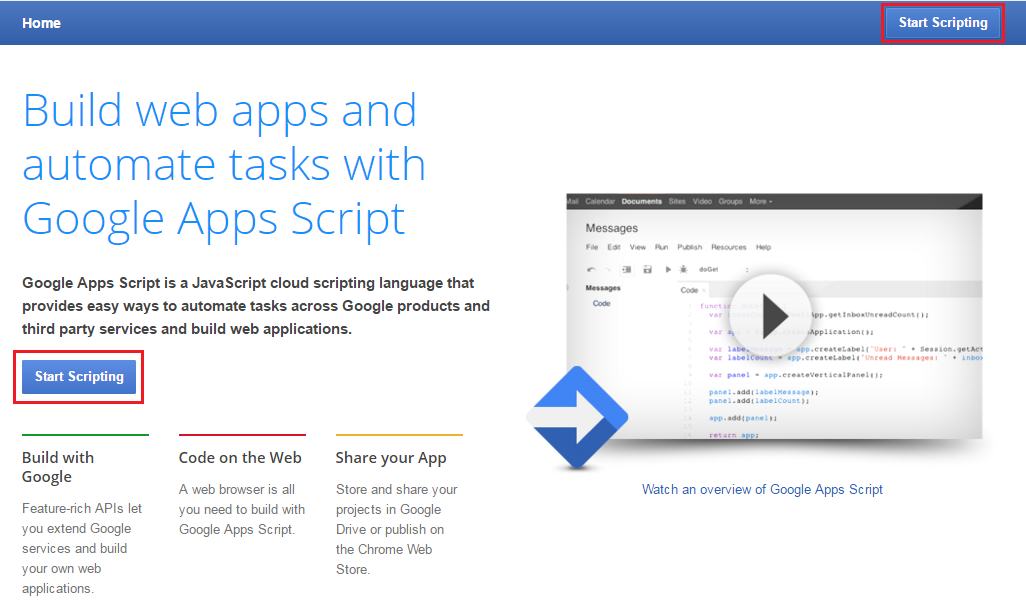Close the Code tab with its x
1026x607 pixels.
704,288
